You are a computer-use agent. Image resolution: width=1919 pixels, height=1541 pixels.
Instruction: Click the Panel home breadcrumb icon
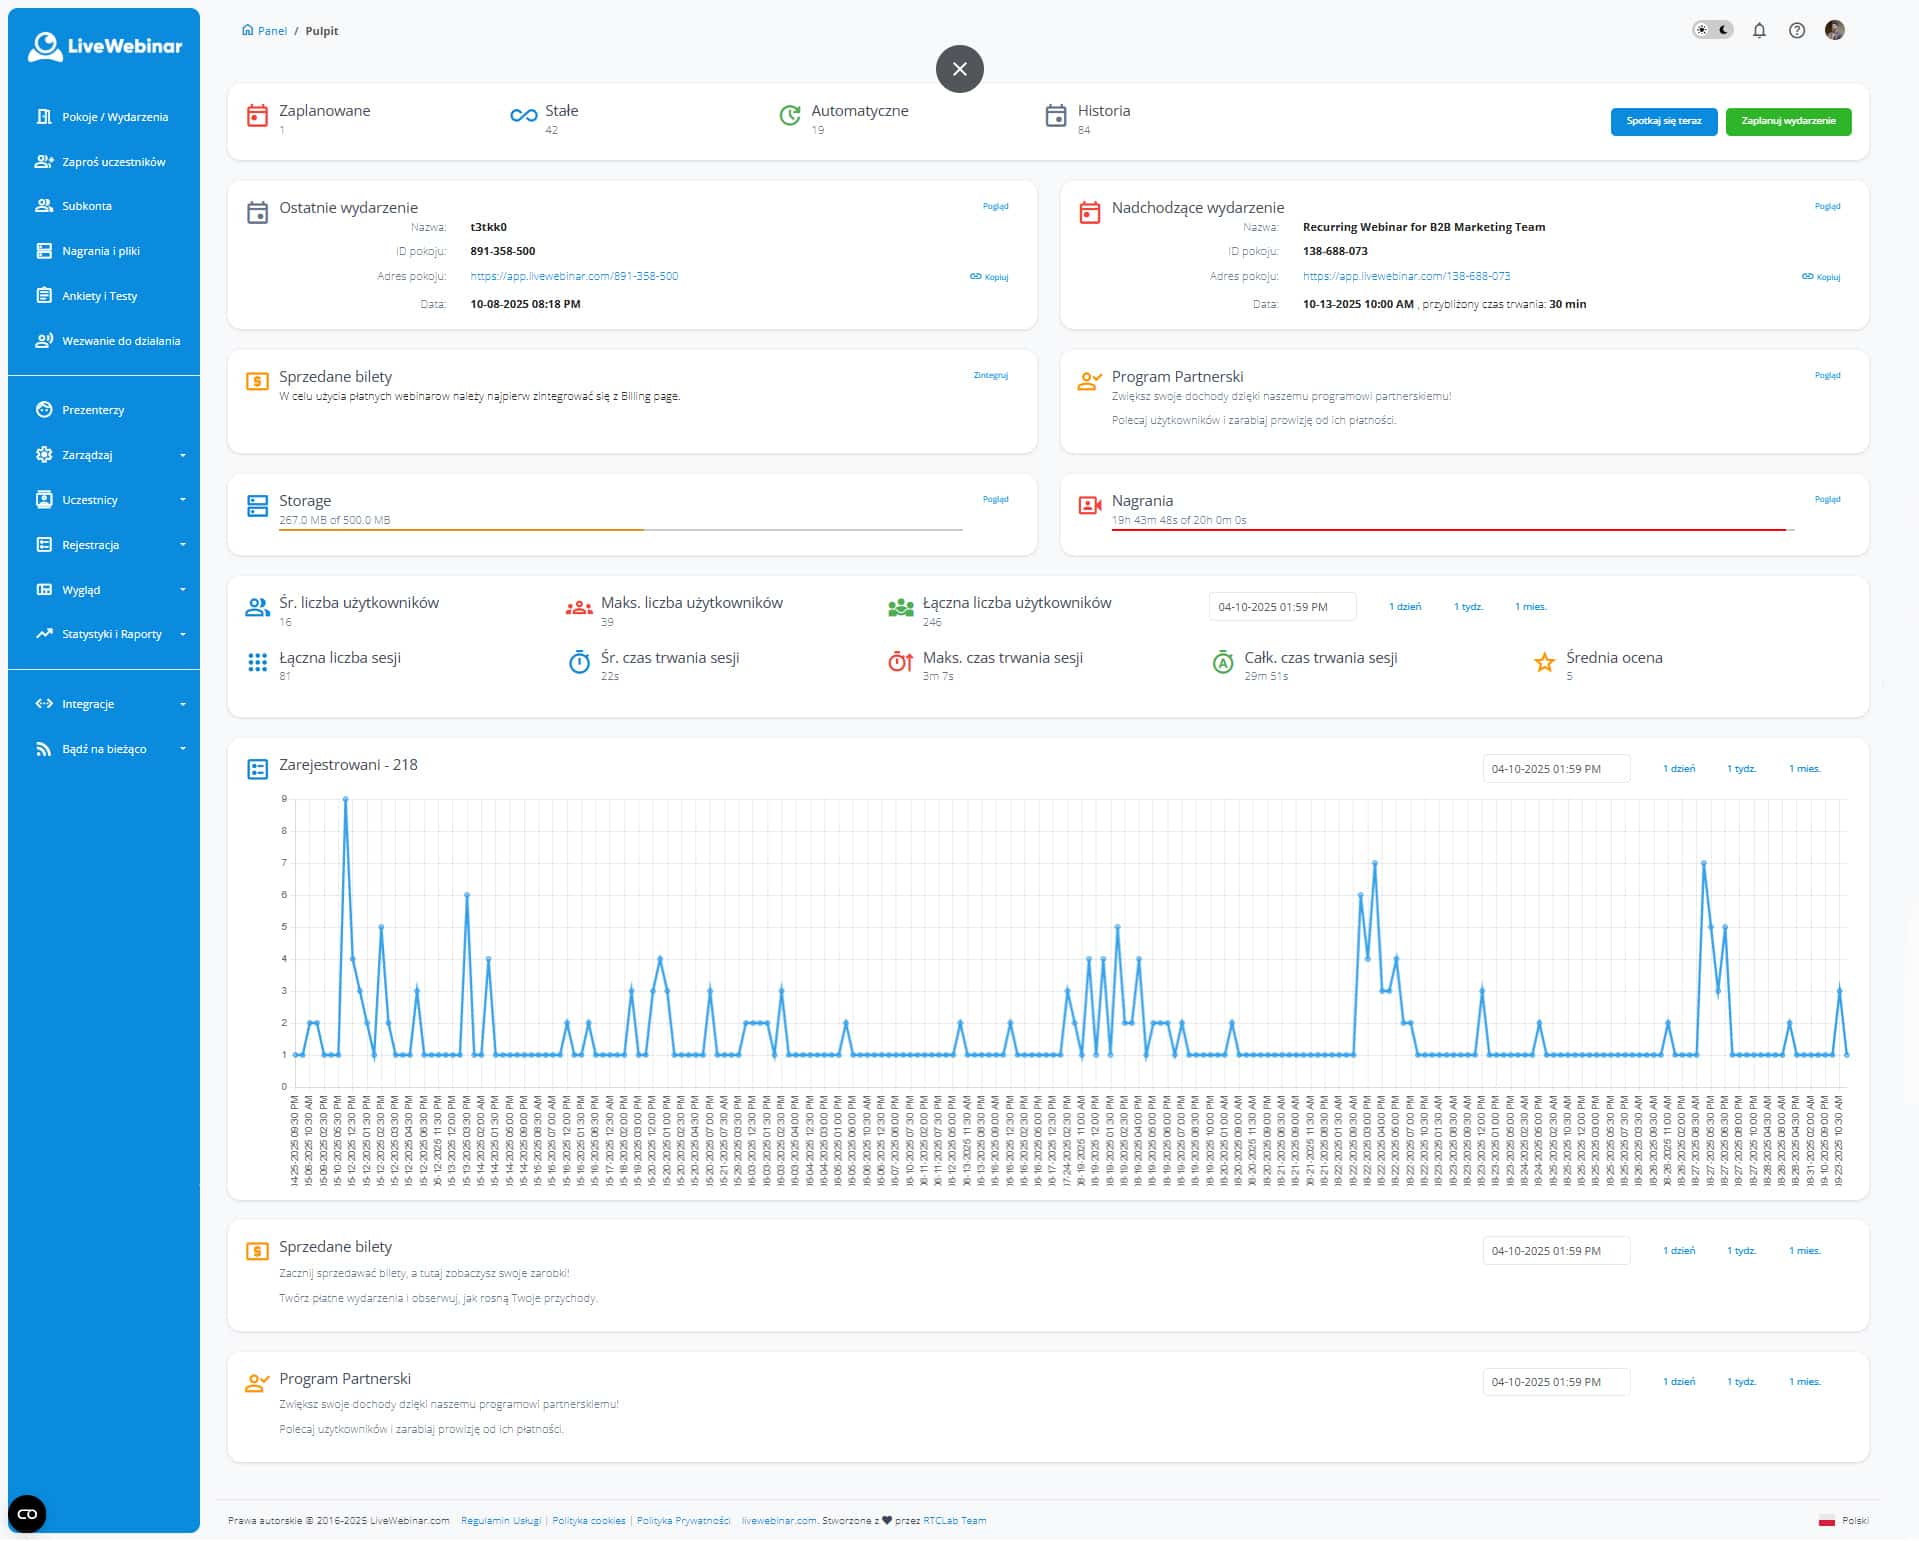248,31
